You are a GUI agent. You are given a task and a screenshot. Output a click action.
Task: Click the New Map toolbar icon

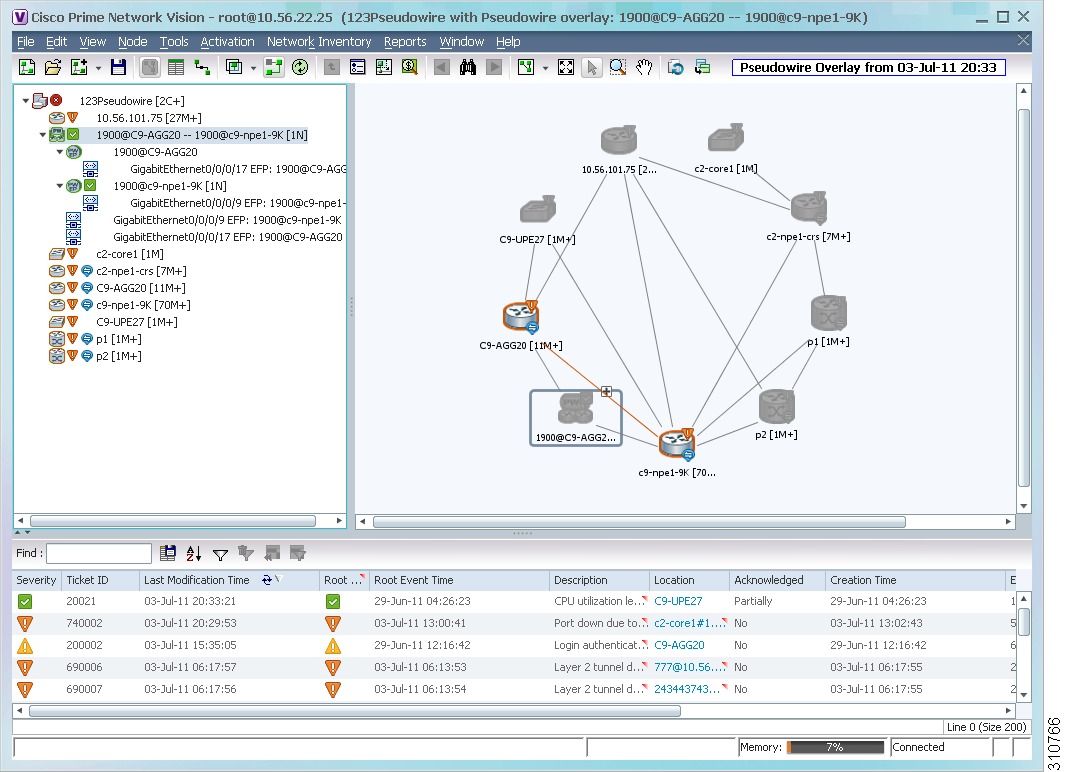[x=26, y=67]
